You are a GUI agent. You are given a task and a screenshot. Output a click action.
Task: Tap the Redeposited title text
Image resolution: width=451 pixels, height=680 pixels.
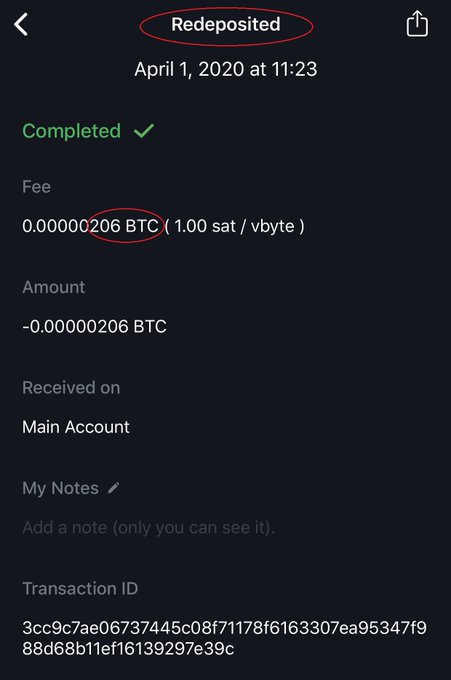[226, 24]
